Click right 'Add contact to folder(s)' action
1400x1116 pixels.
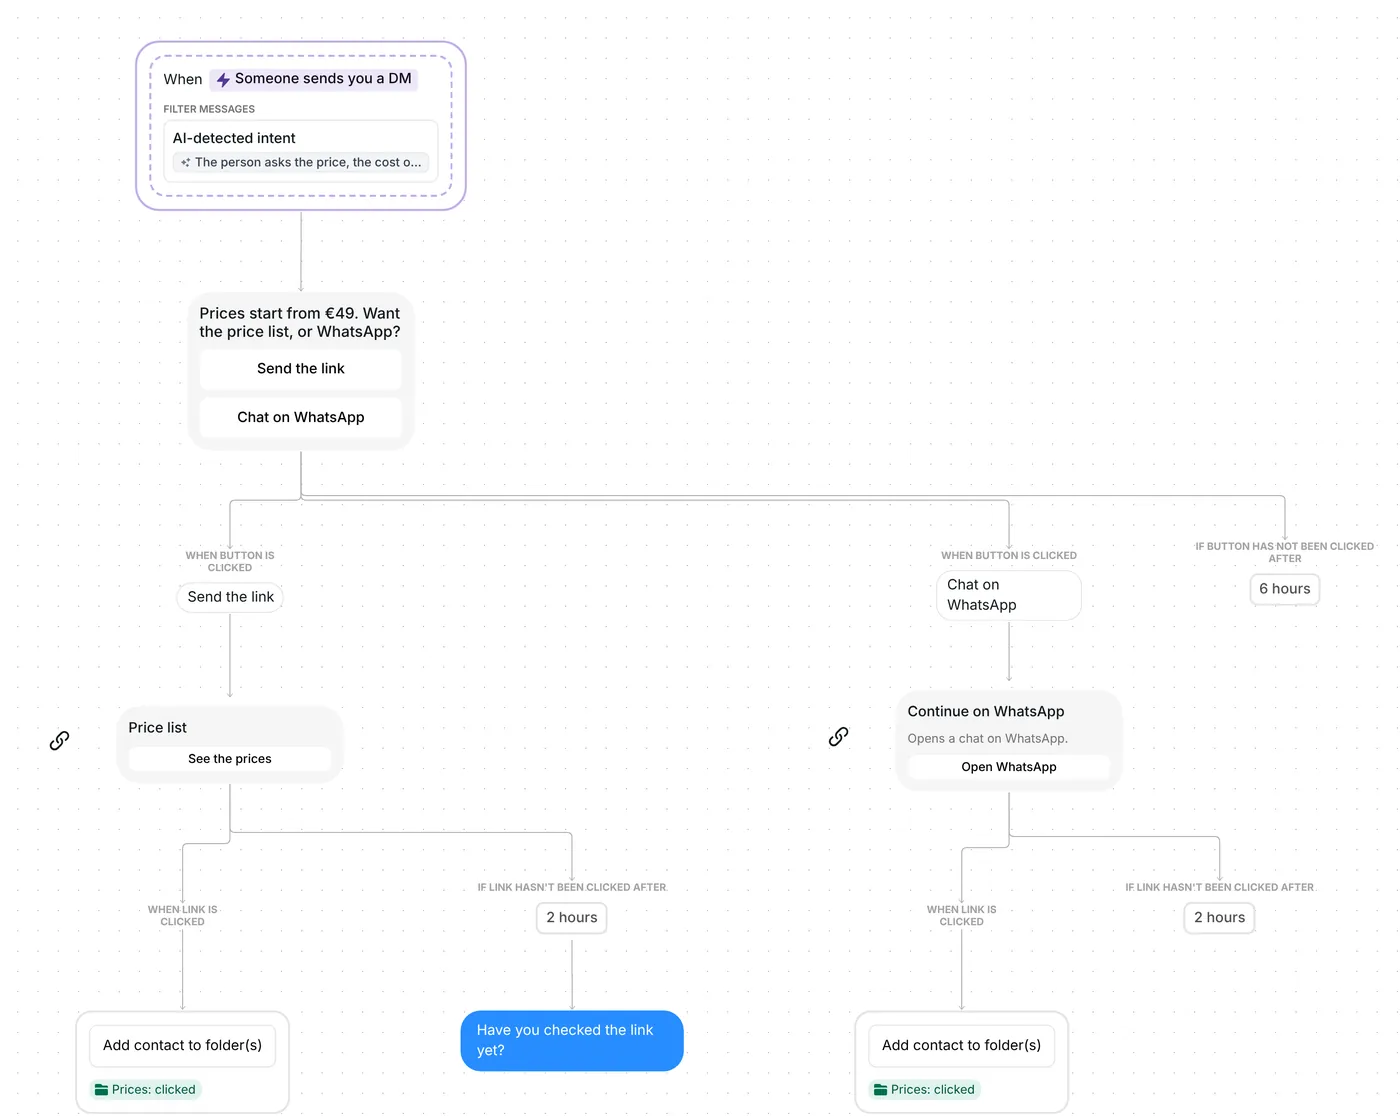pos(962,1046)
